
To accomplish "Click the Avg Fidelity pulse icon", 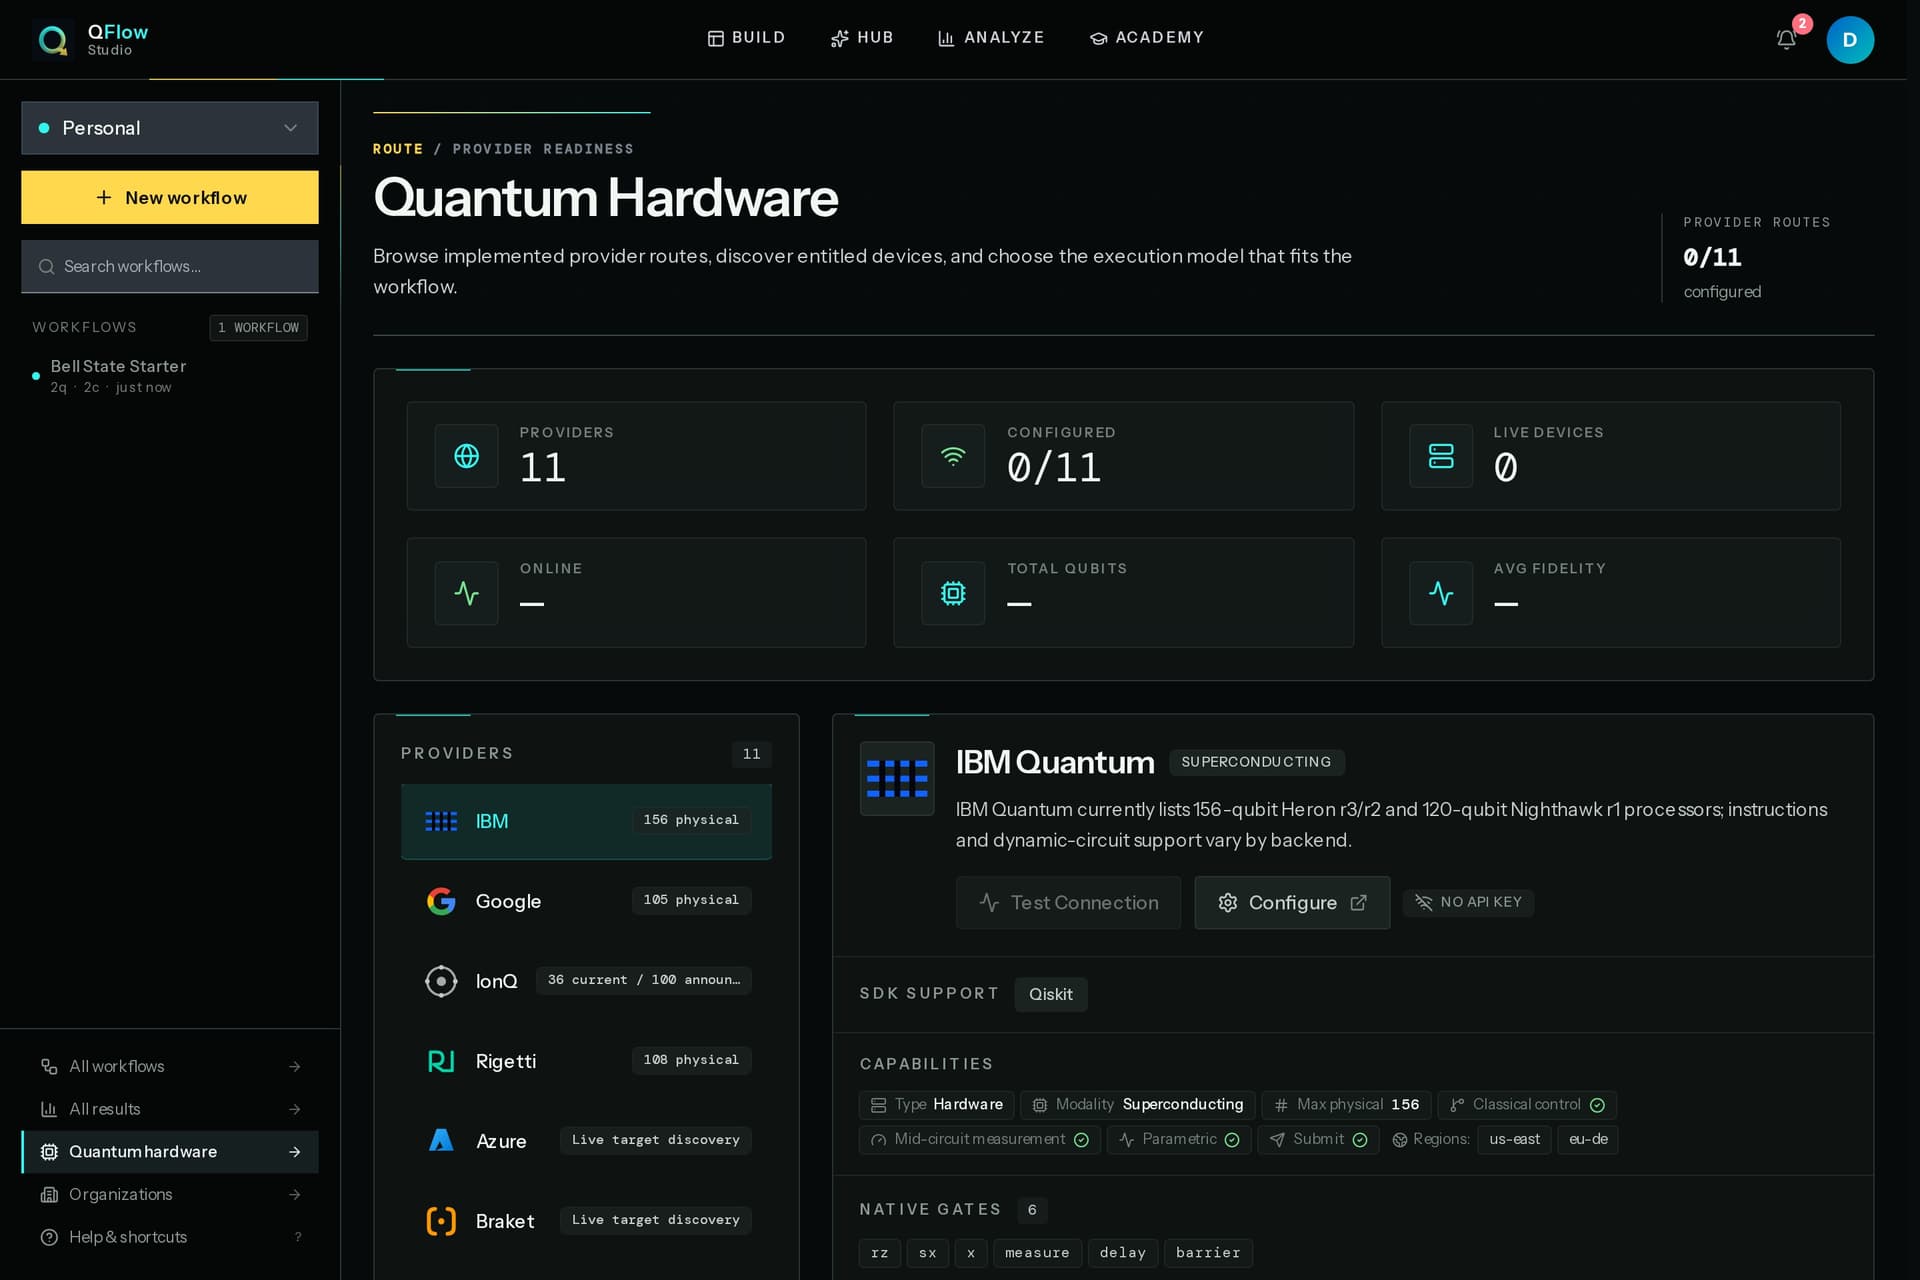I will point(1441,593).
